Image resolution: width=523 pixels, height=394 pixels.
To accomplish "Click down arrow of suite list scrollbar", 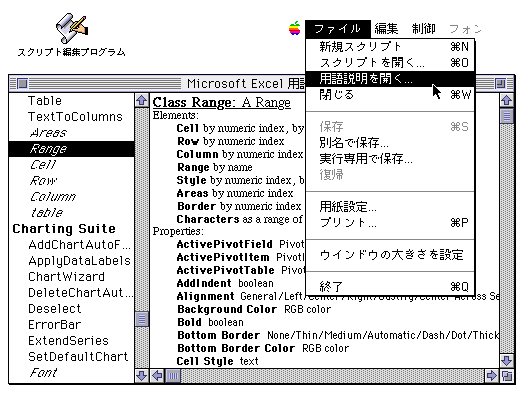I will tap(142, 376).
